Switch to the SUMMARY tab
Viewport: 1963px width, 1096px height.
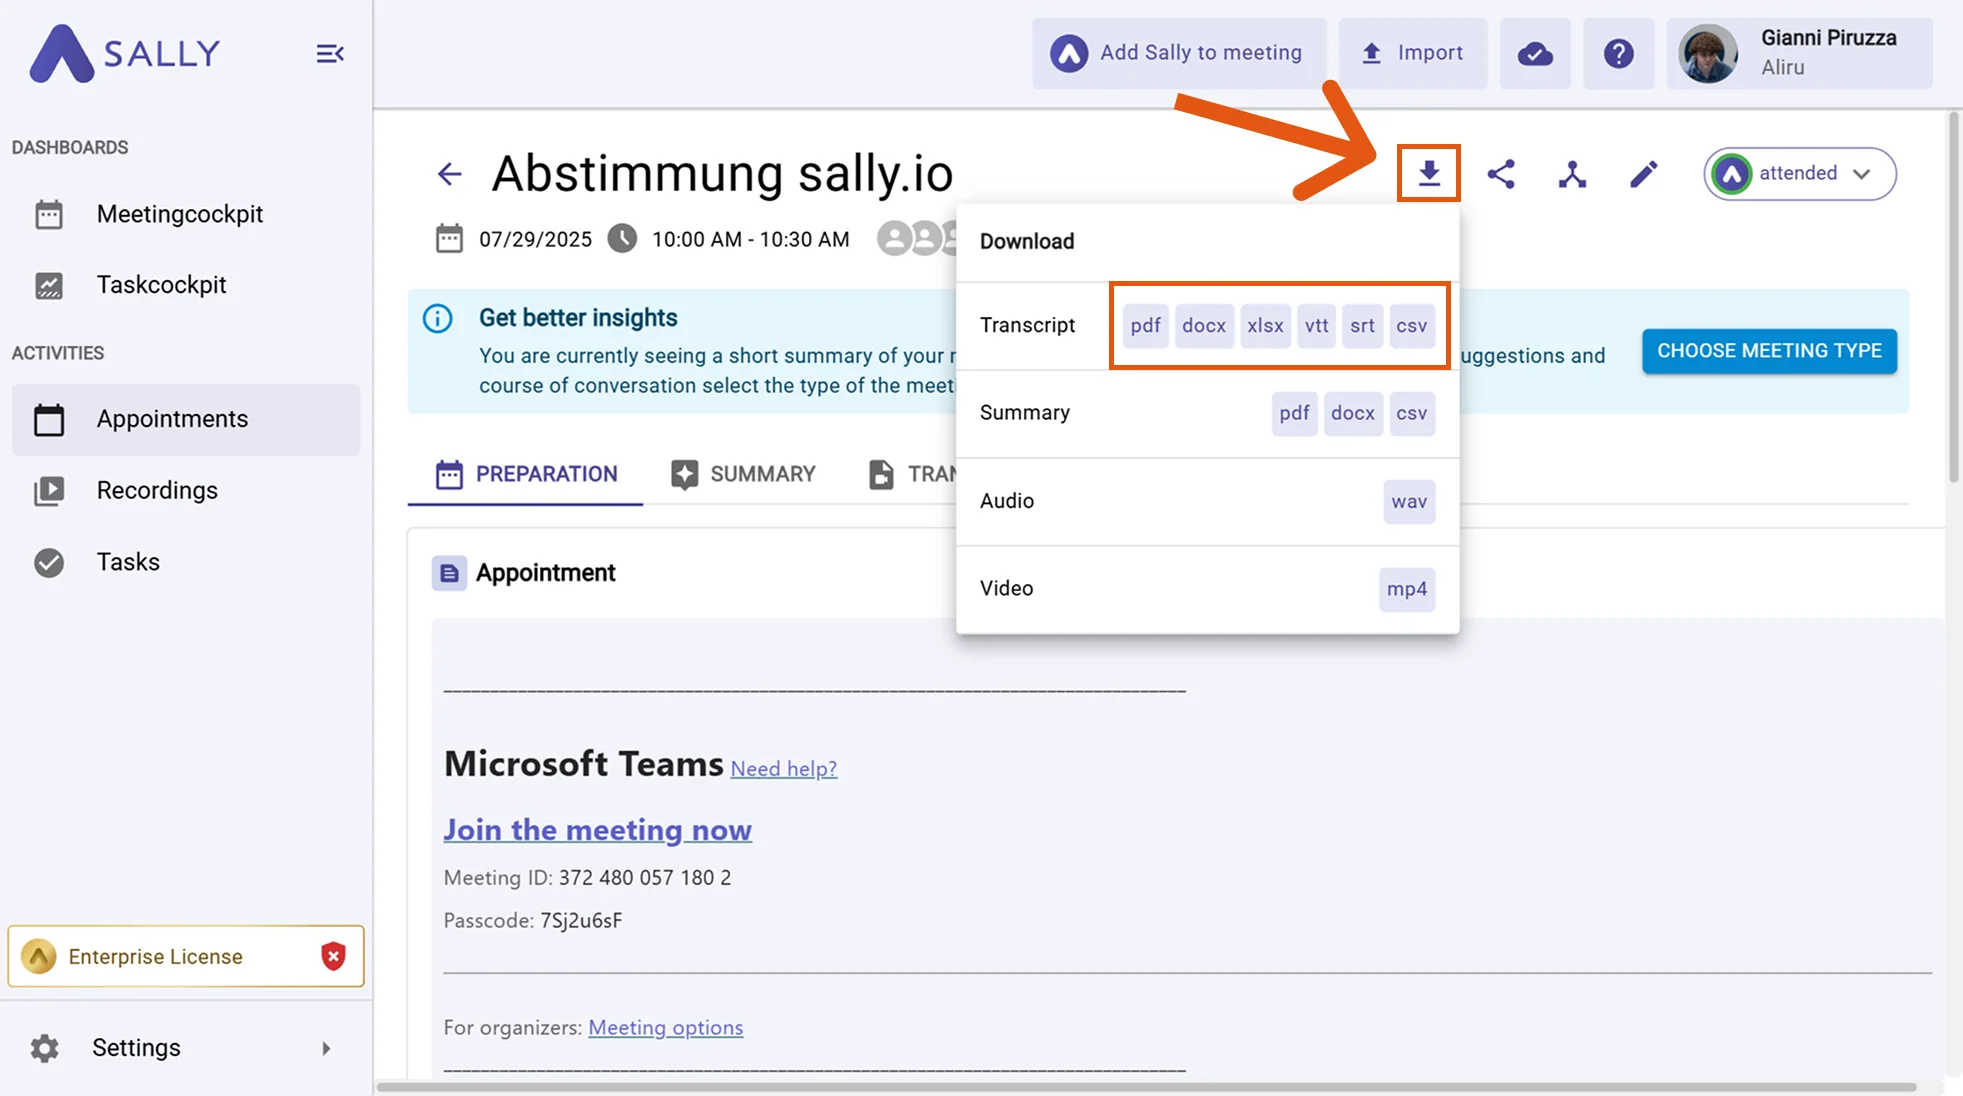(x=743, y=474)
